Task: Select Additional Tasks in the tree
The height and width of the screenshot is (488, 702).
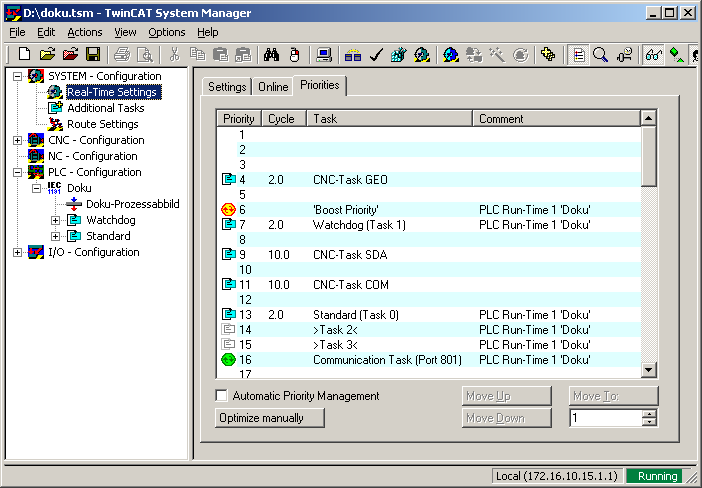Action: click(x=106, y=108)
